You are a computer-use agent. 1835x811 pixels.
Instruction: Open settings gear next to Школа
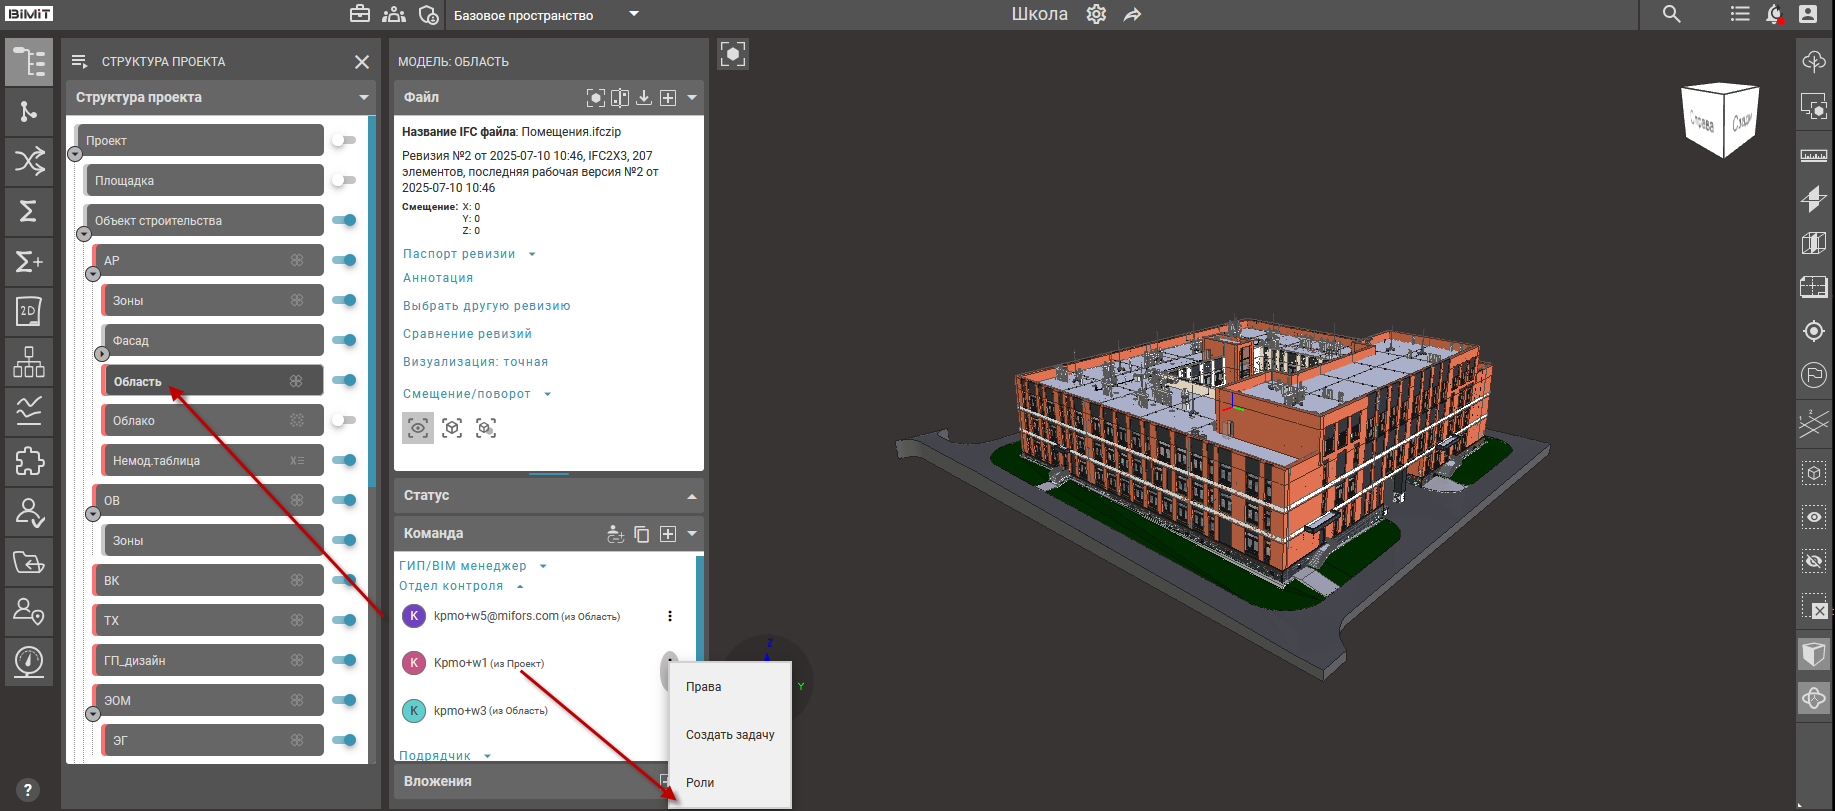tap(1096, 14)
